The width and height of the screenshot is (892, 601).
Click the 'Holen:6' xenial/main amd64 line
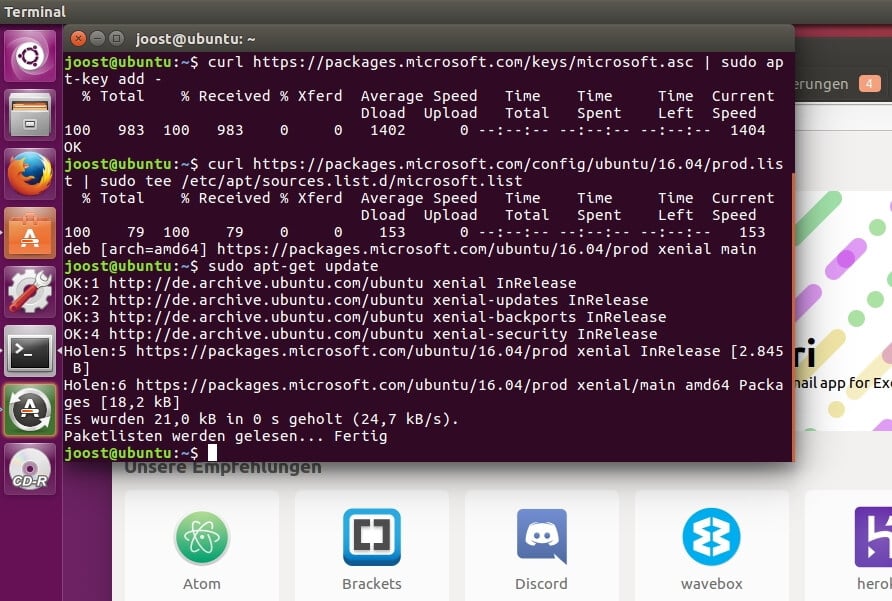(x=423, y=393)
